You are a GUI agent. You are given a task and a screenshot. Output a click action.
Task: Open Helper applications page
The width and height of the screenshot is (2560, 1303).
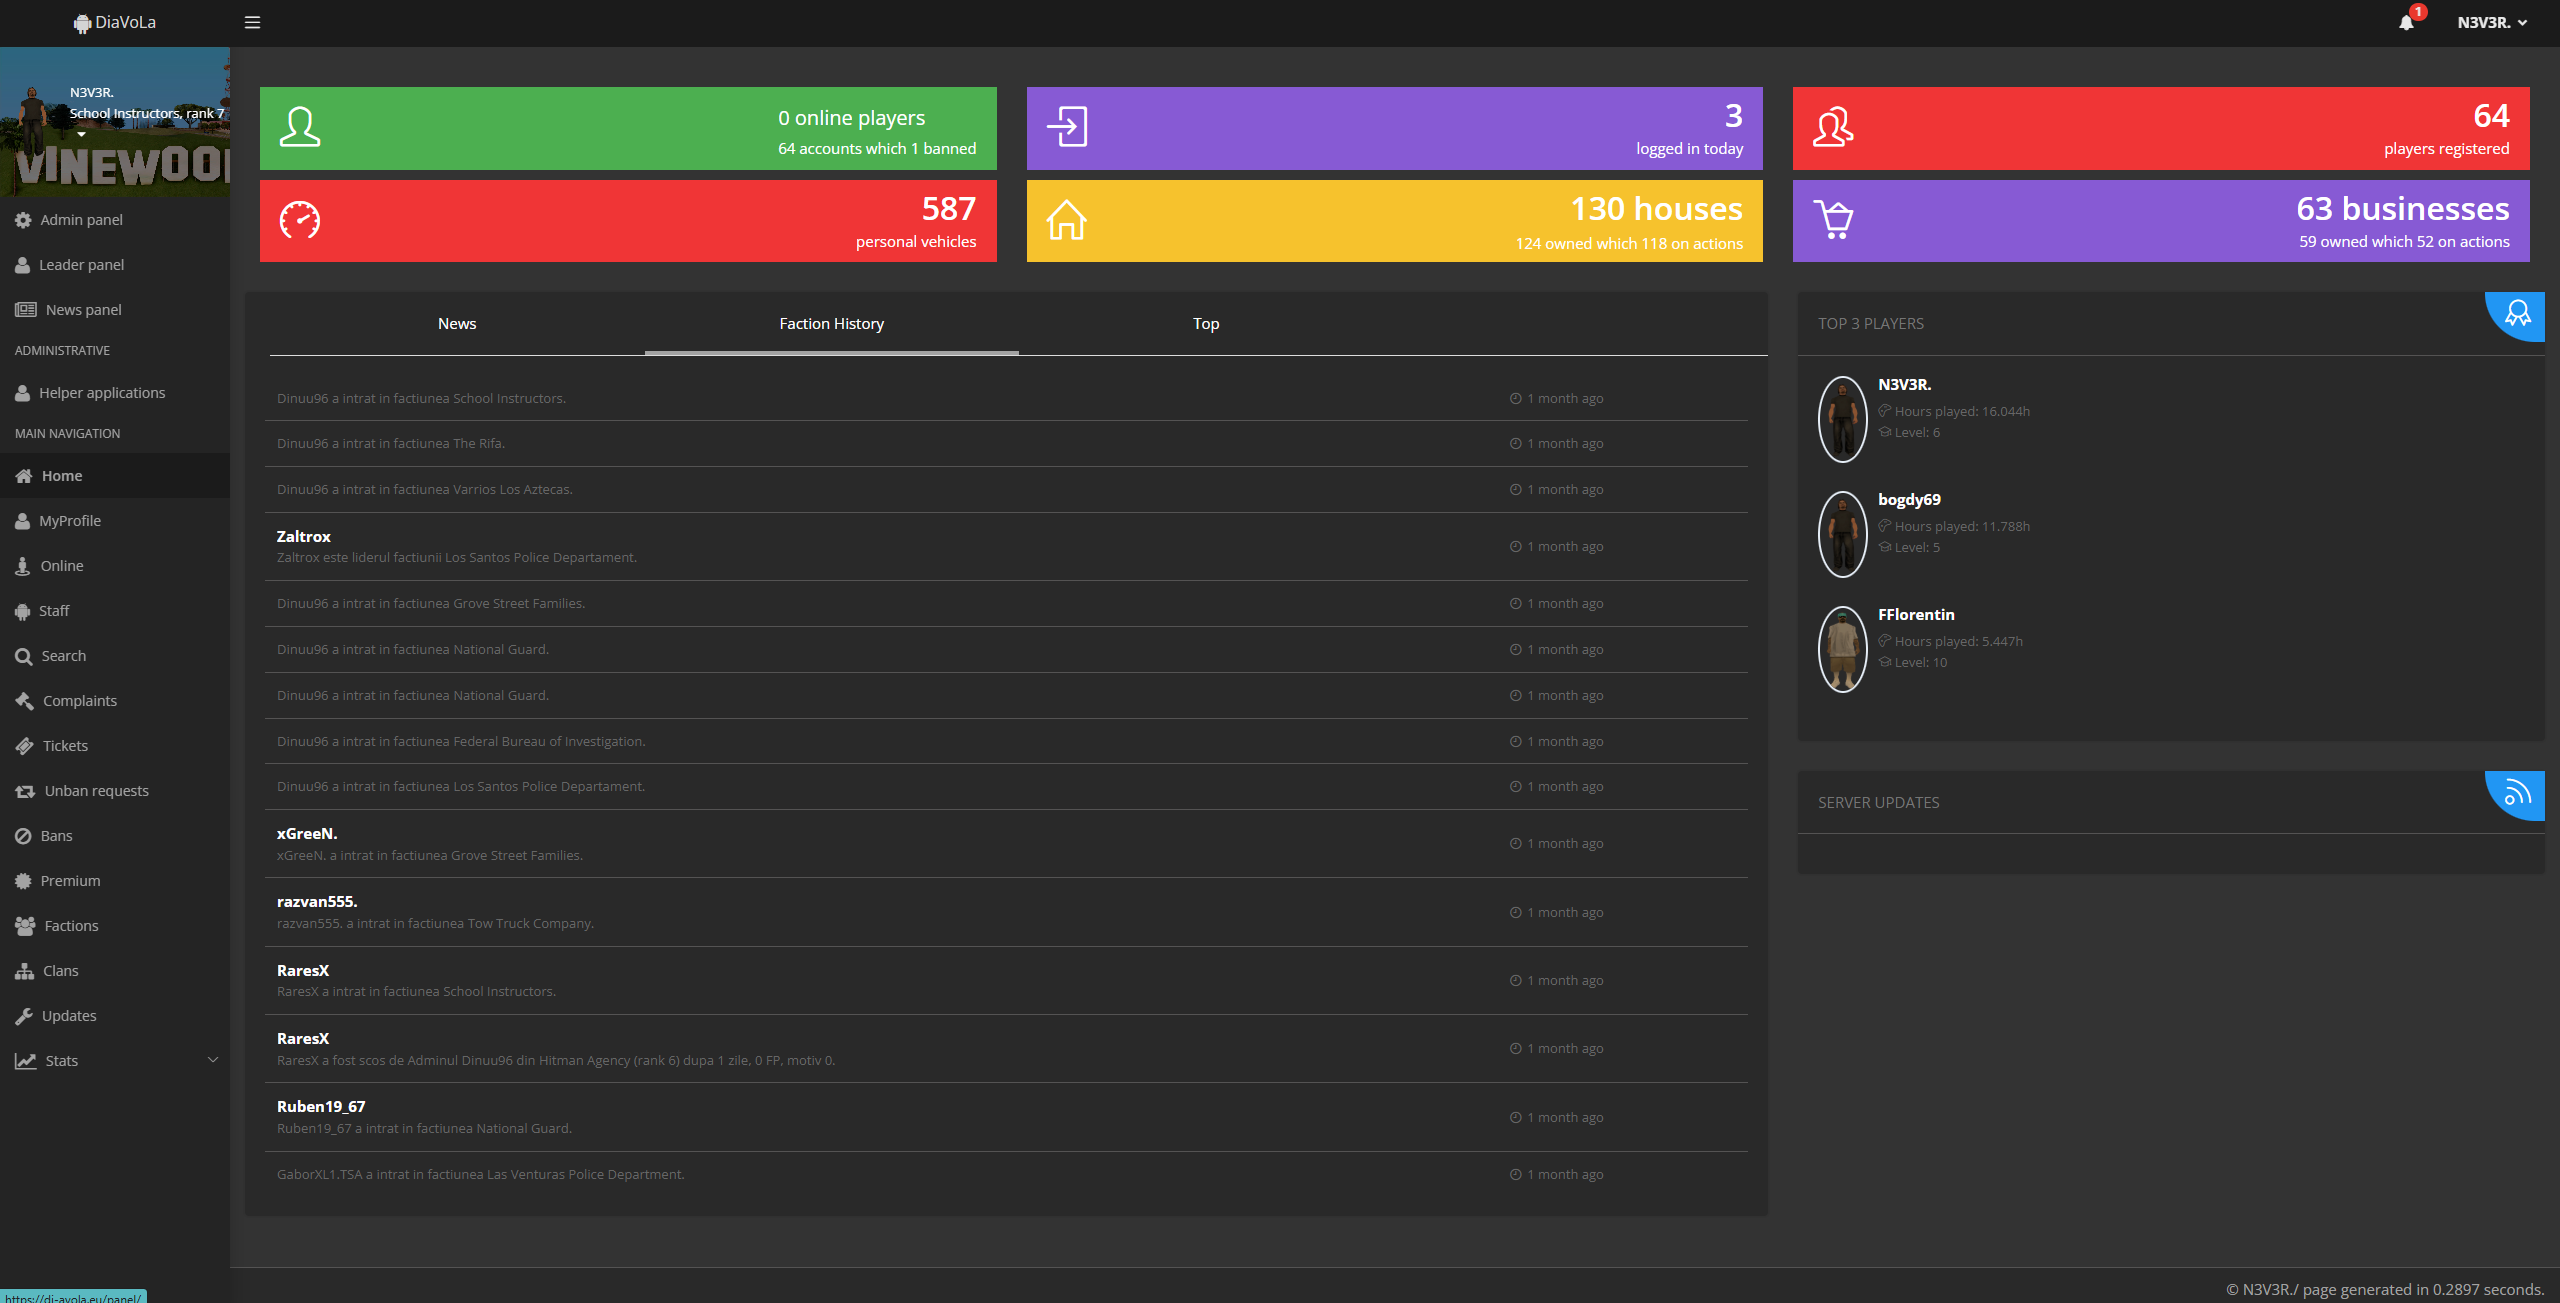(x=101, y=393)
